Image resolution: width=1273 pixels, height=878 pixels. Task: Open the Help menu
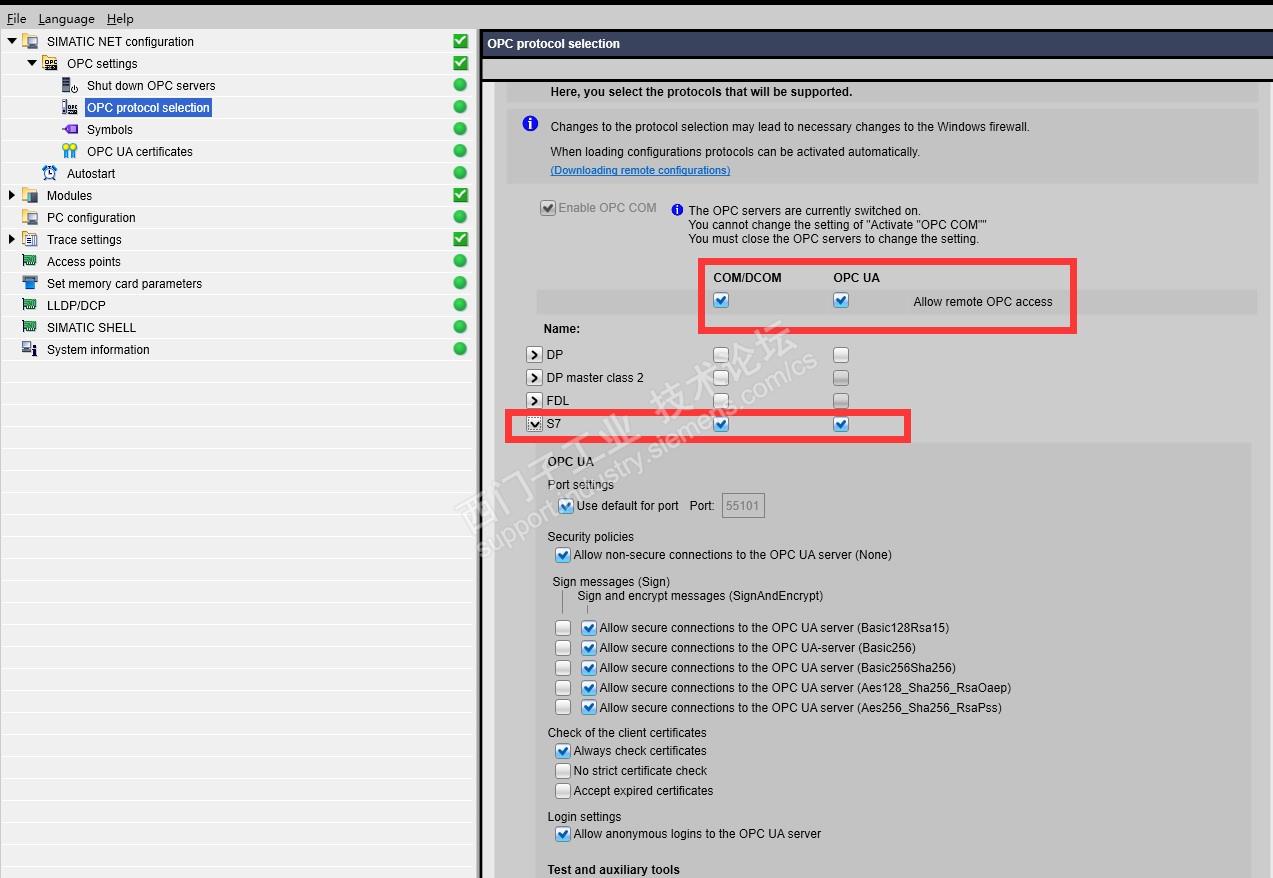pos(120,18)
